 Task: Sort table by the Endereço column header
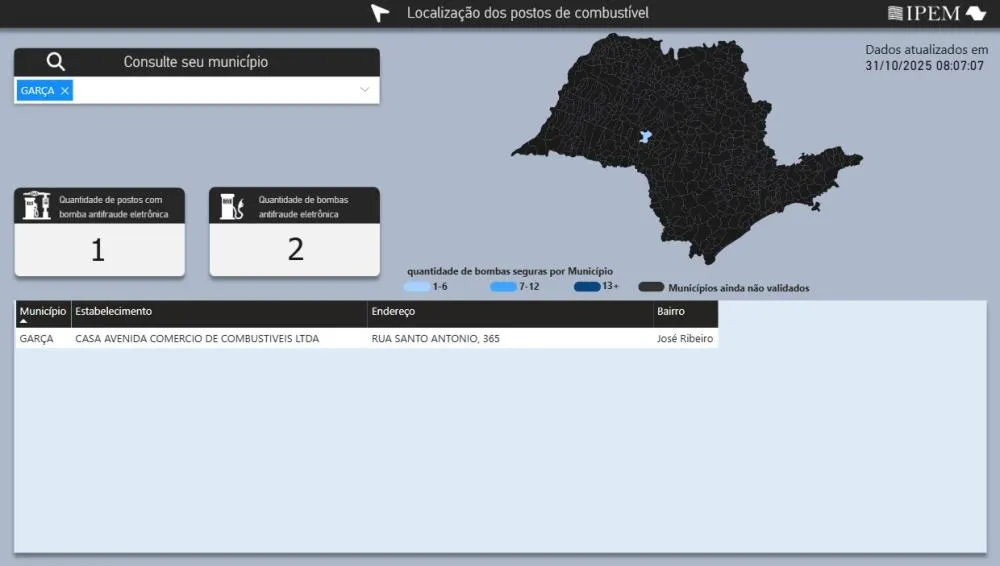click(x=393, y=312)
